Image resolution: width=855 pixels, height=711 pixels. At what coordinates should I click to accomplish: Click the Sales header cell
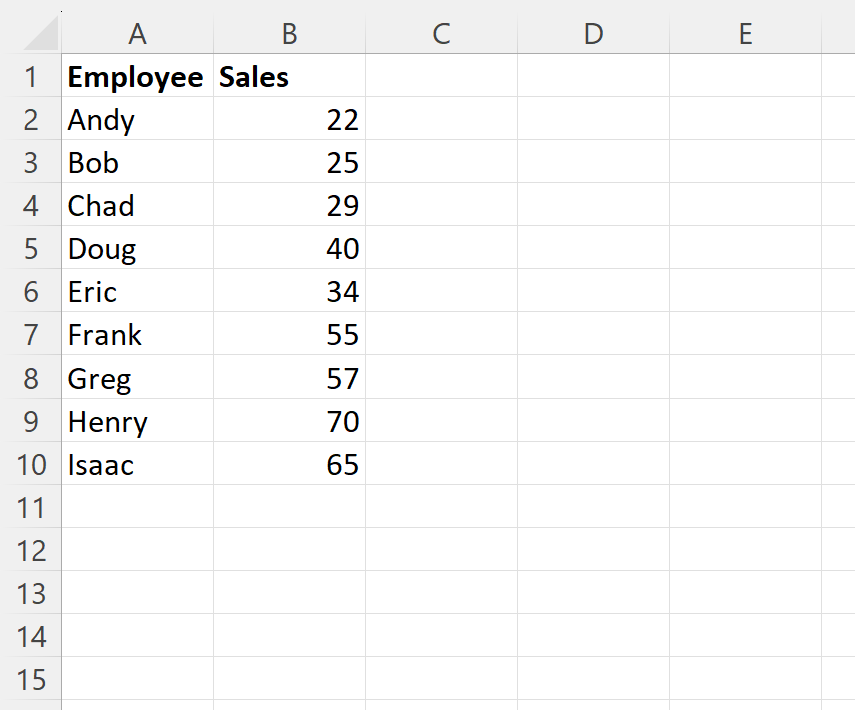[x=289, y=77]
